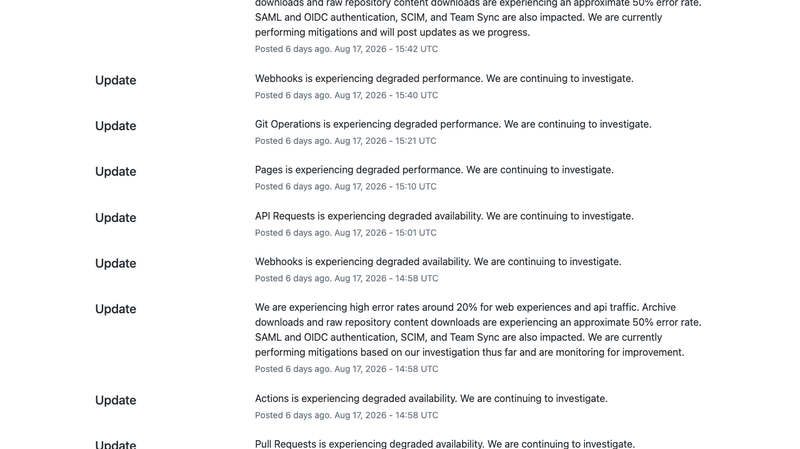Click the Update label beside Git Operations entry
Viewport: 800px width, 449px height.
[115, 126]
